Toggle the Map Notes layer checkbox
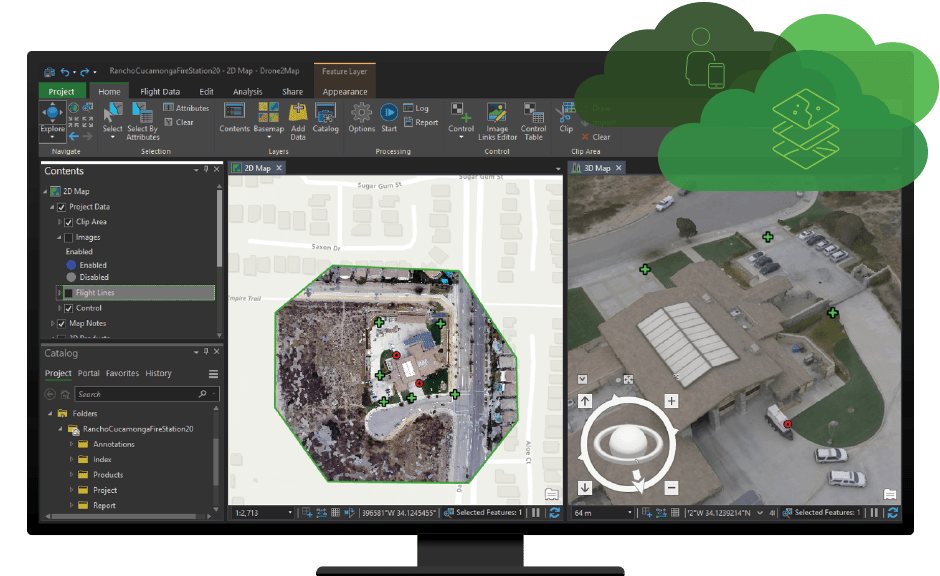 61,323
